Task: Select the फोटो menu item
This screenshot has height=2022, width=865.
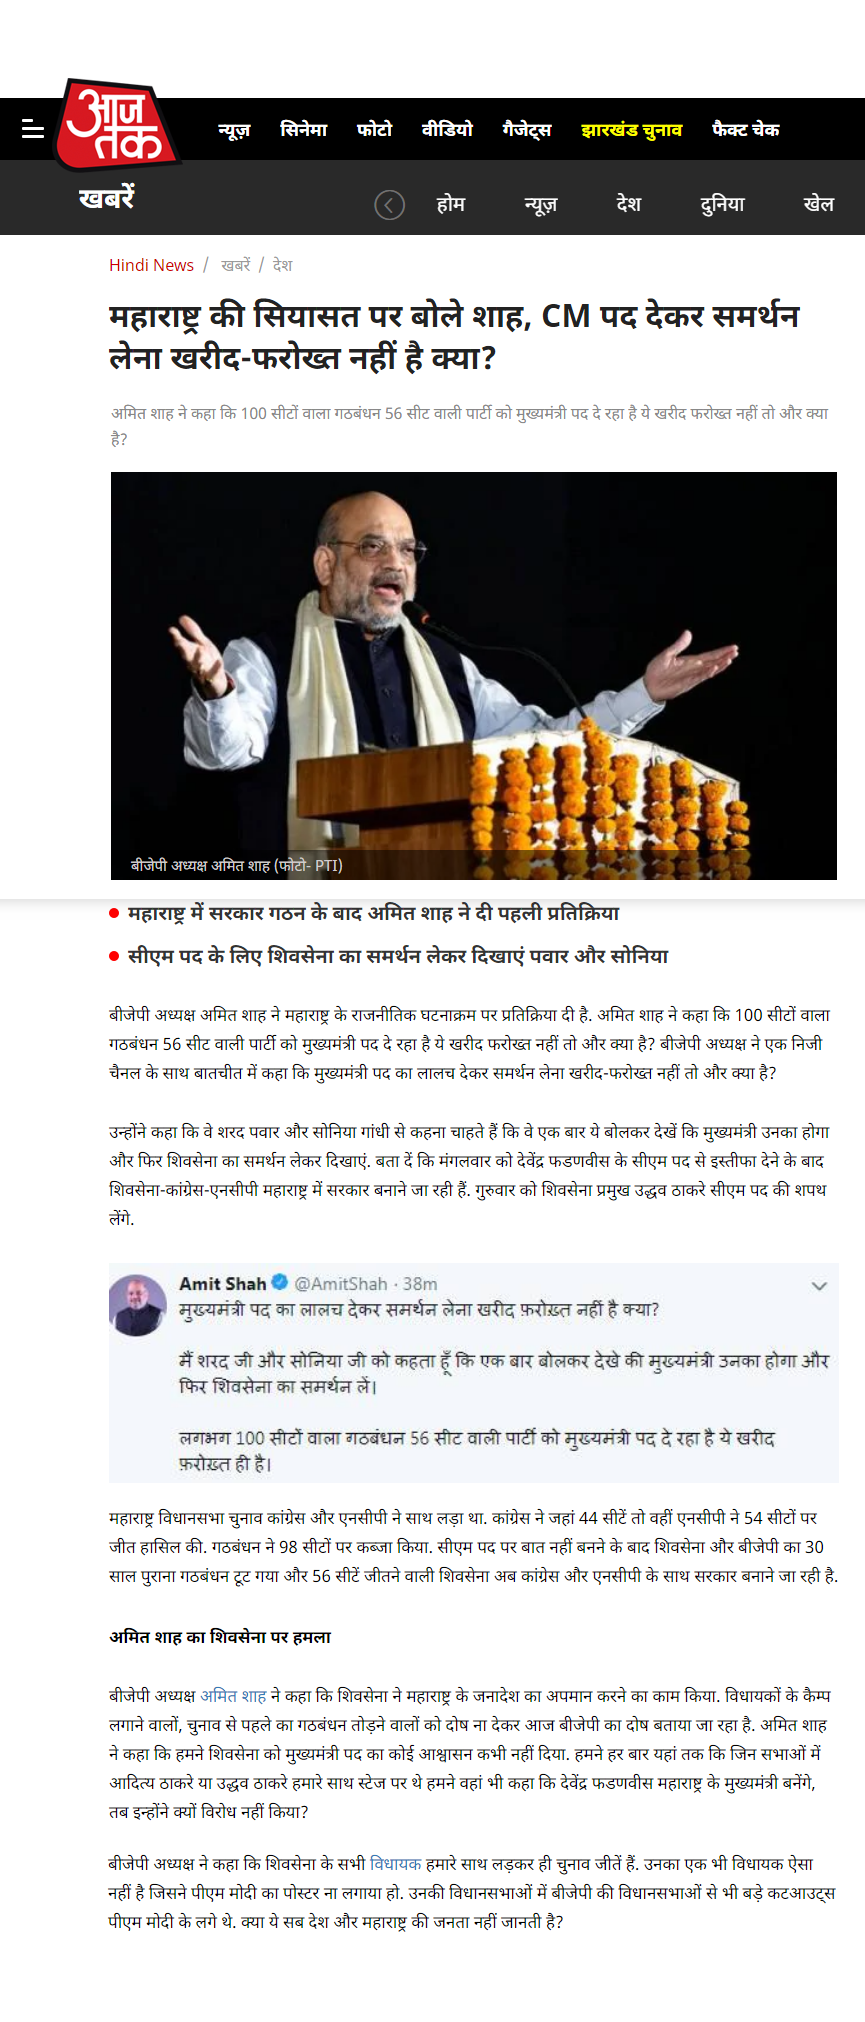Action: coord(374,130)
